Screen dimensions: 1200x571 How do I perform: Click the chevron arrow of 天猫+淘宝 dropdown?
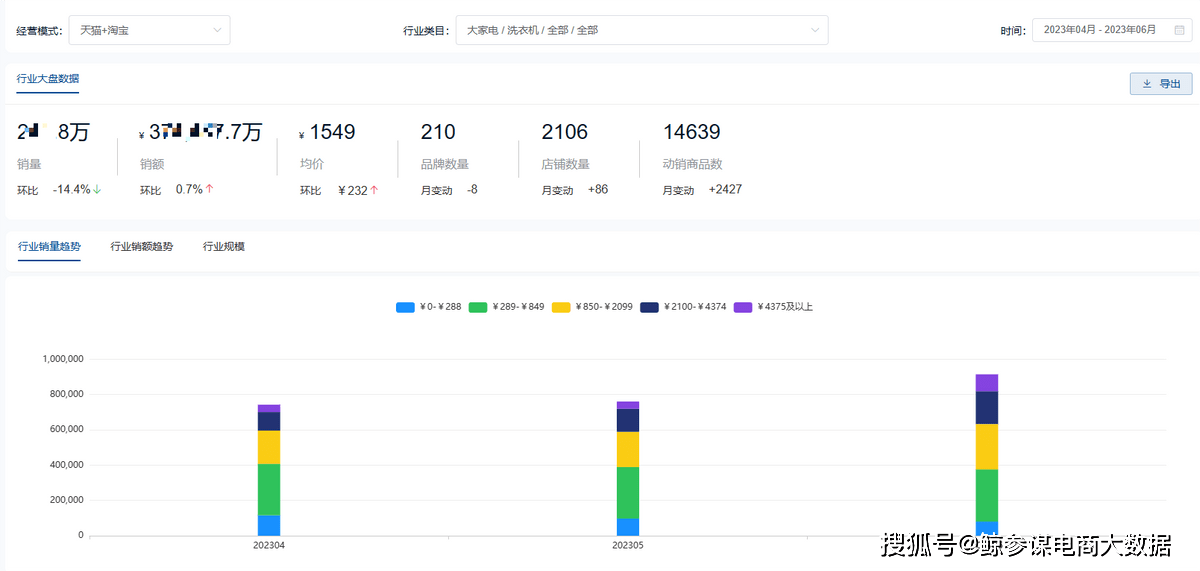217,30
